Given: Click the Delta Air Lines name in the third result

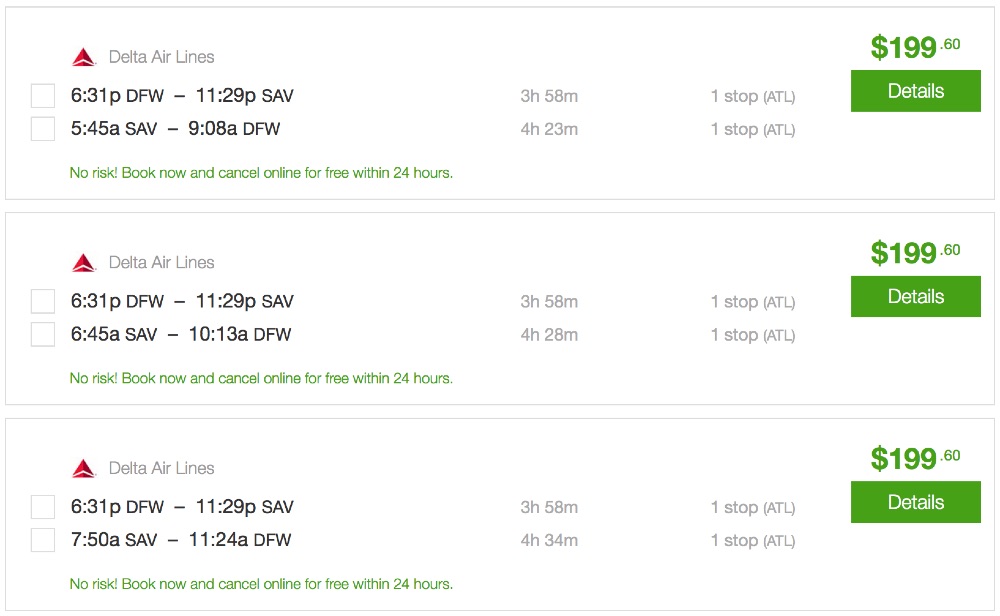Looking at the screenshot, I should tap(161, 468).
